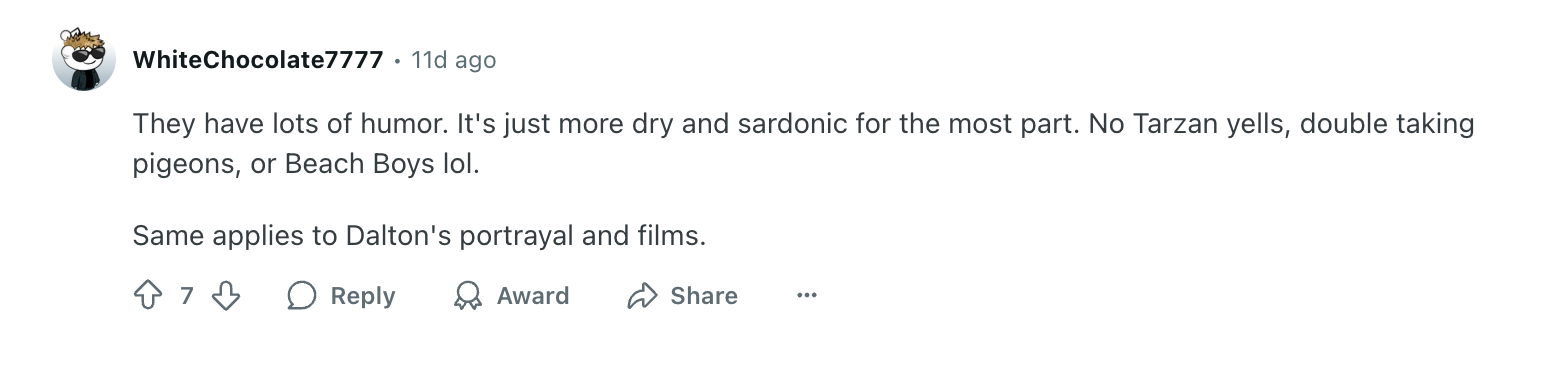Downvote the comment with the down arrow
1550x366 pixels.
(x=226, y=296)
